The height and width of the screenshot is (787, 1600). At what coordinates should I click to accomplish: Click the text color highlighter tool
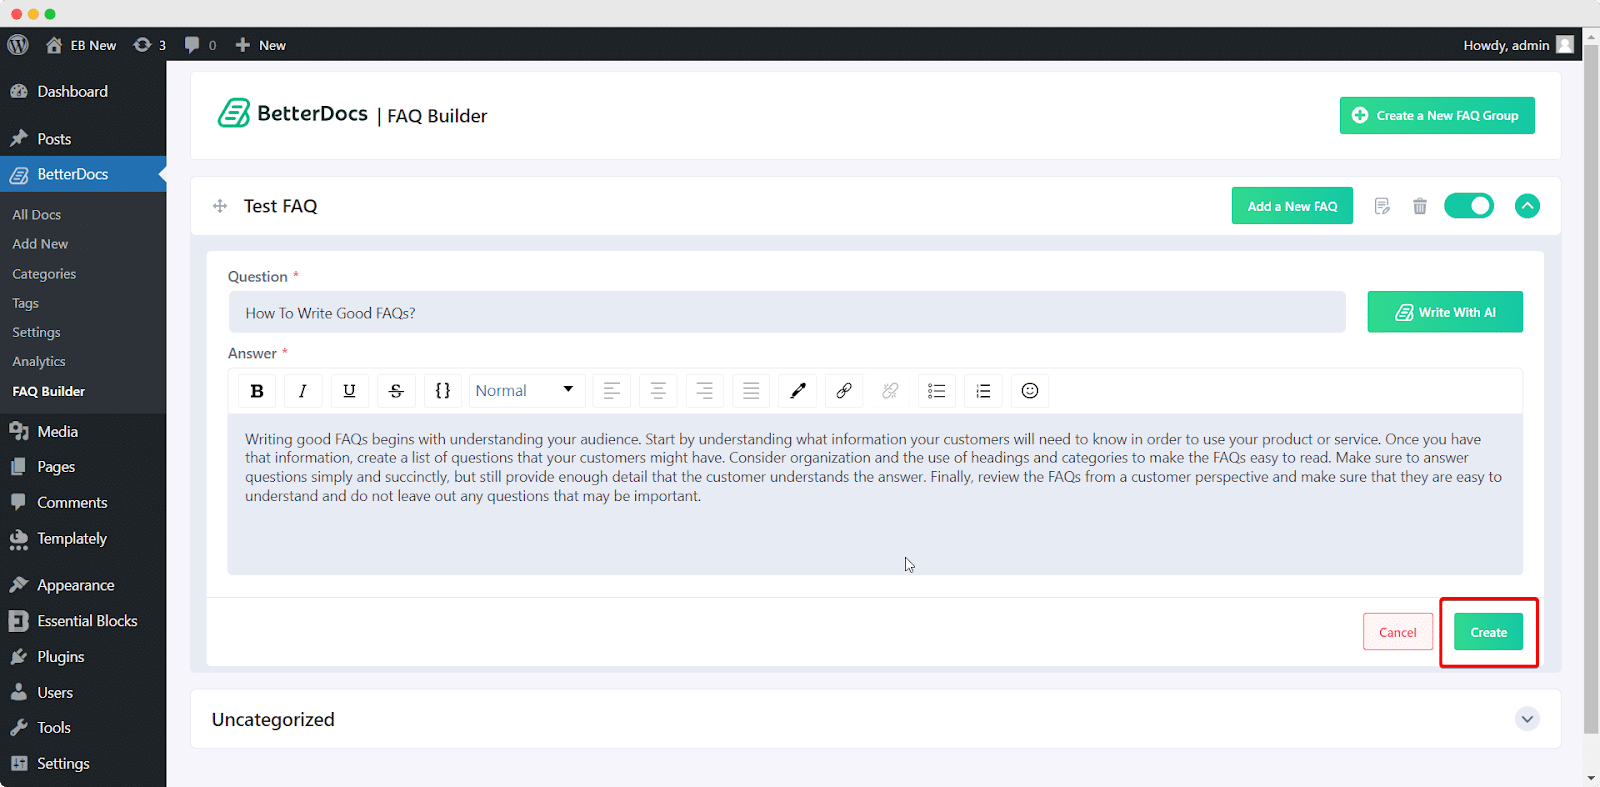point(798,391)
